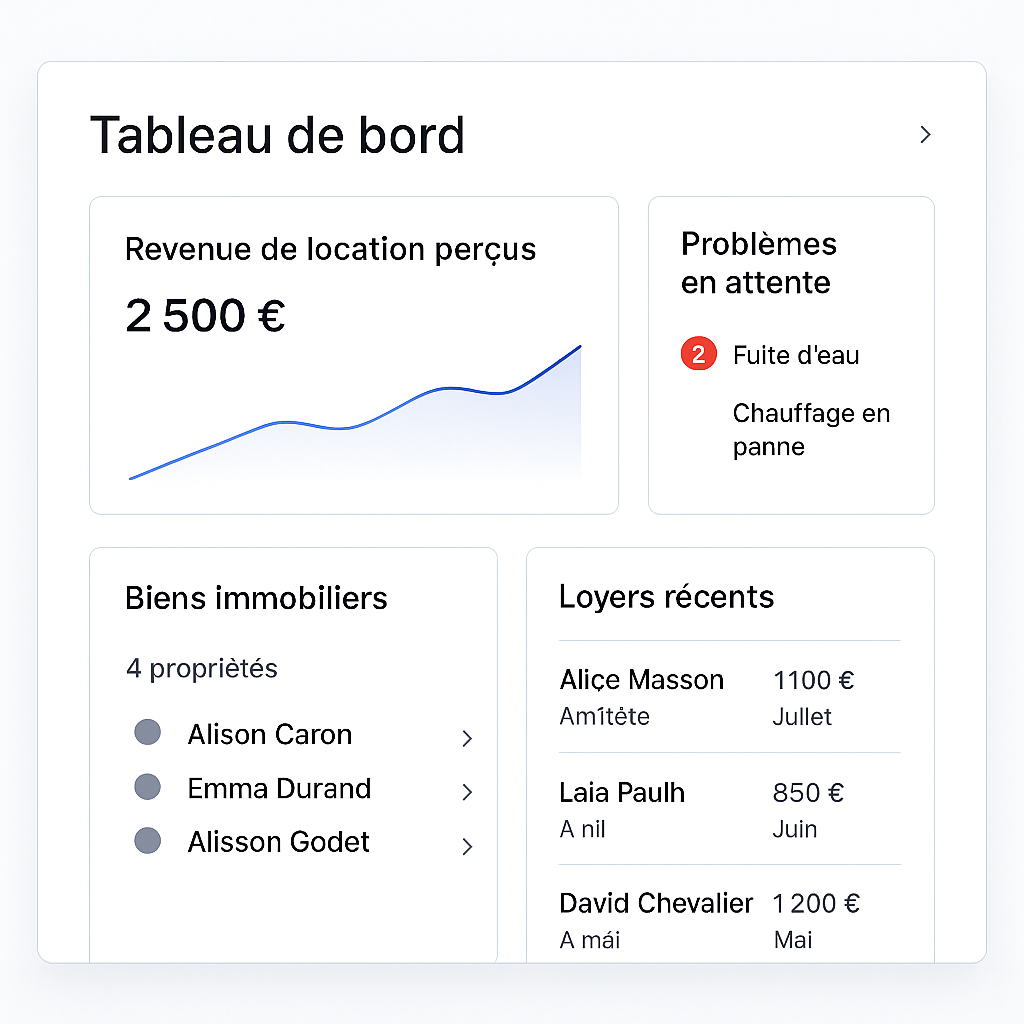The width and height of the screenshot is (1024, 1024).
Task: Open Laia Paulh's rent payment entry
Action: 729,809
